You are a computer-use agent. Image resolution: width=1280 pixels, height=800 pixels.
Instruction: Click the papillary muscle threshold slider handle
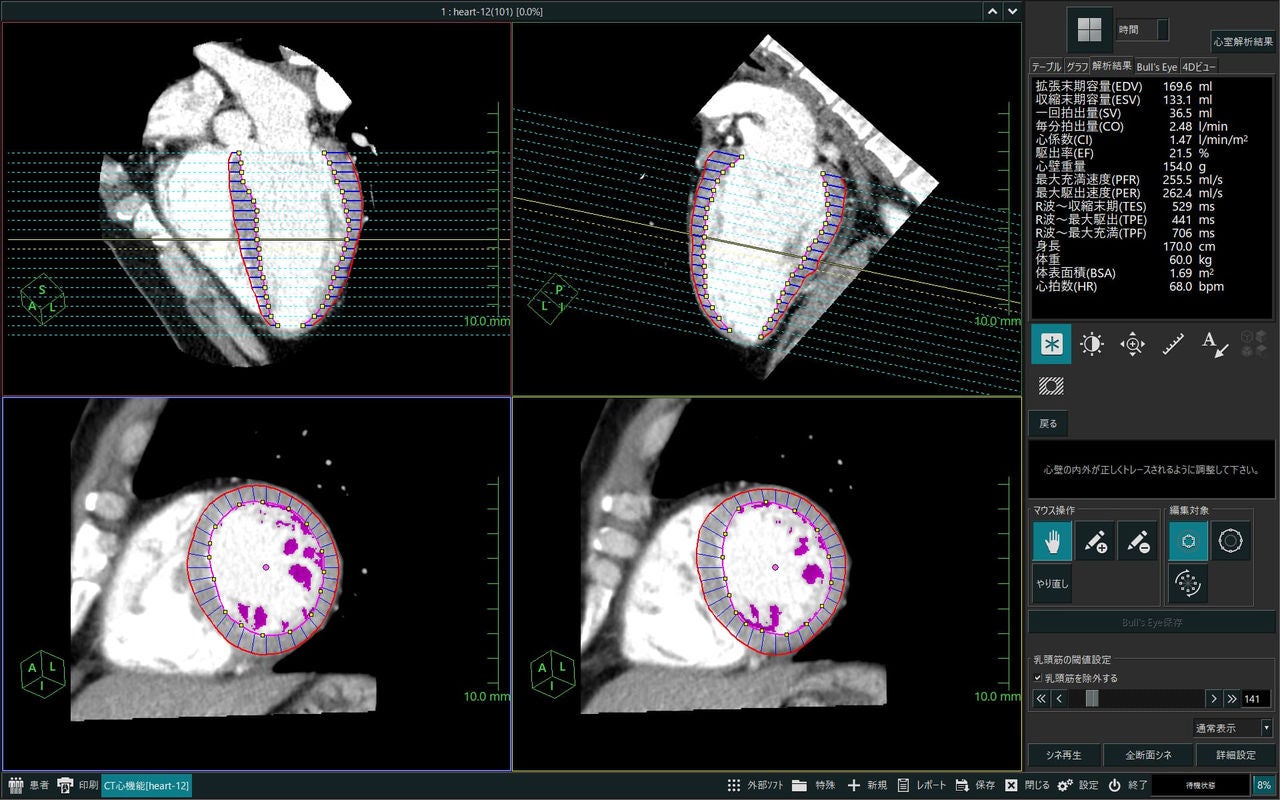1092,699
